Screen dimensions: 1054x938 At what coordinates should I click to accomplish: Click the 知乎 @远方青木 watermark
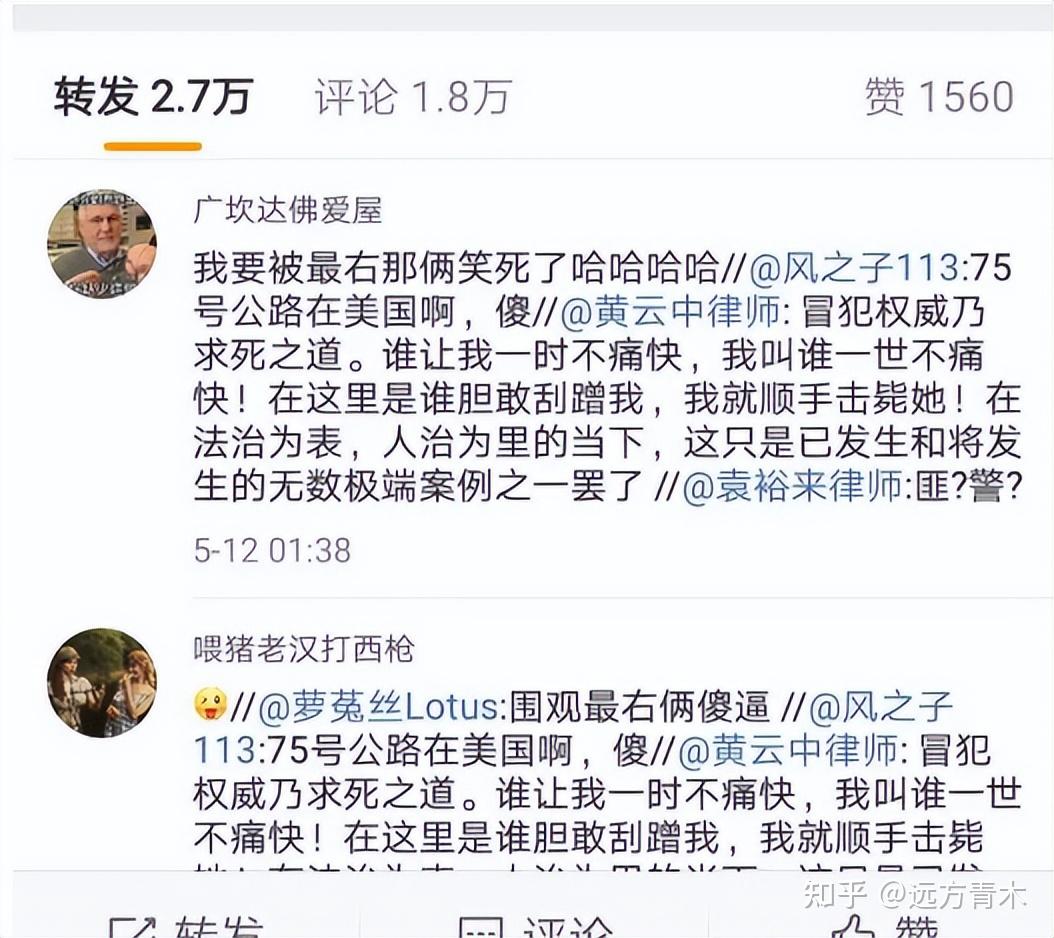pos(915,895)
